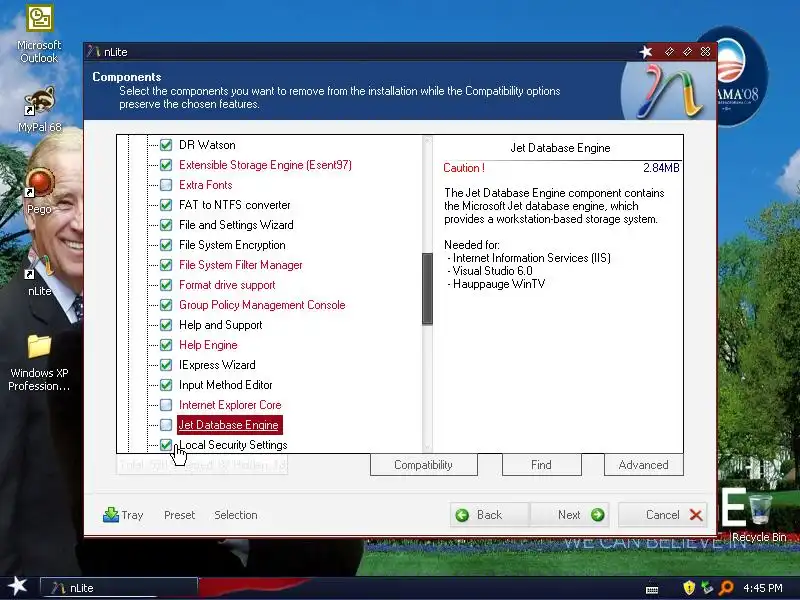Image resolution: width=800 pixels, height=600 pixels.
Task: Open the Pego desktop shortcut
Action: coord(39,191)
